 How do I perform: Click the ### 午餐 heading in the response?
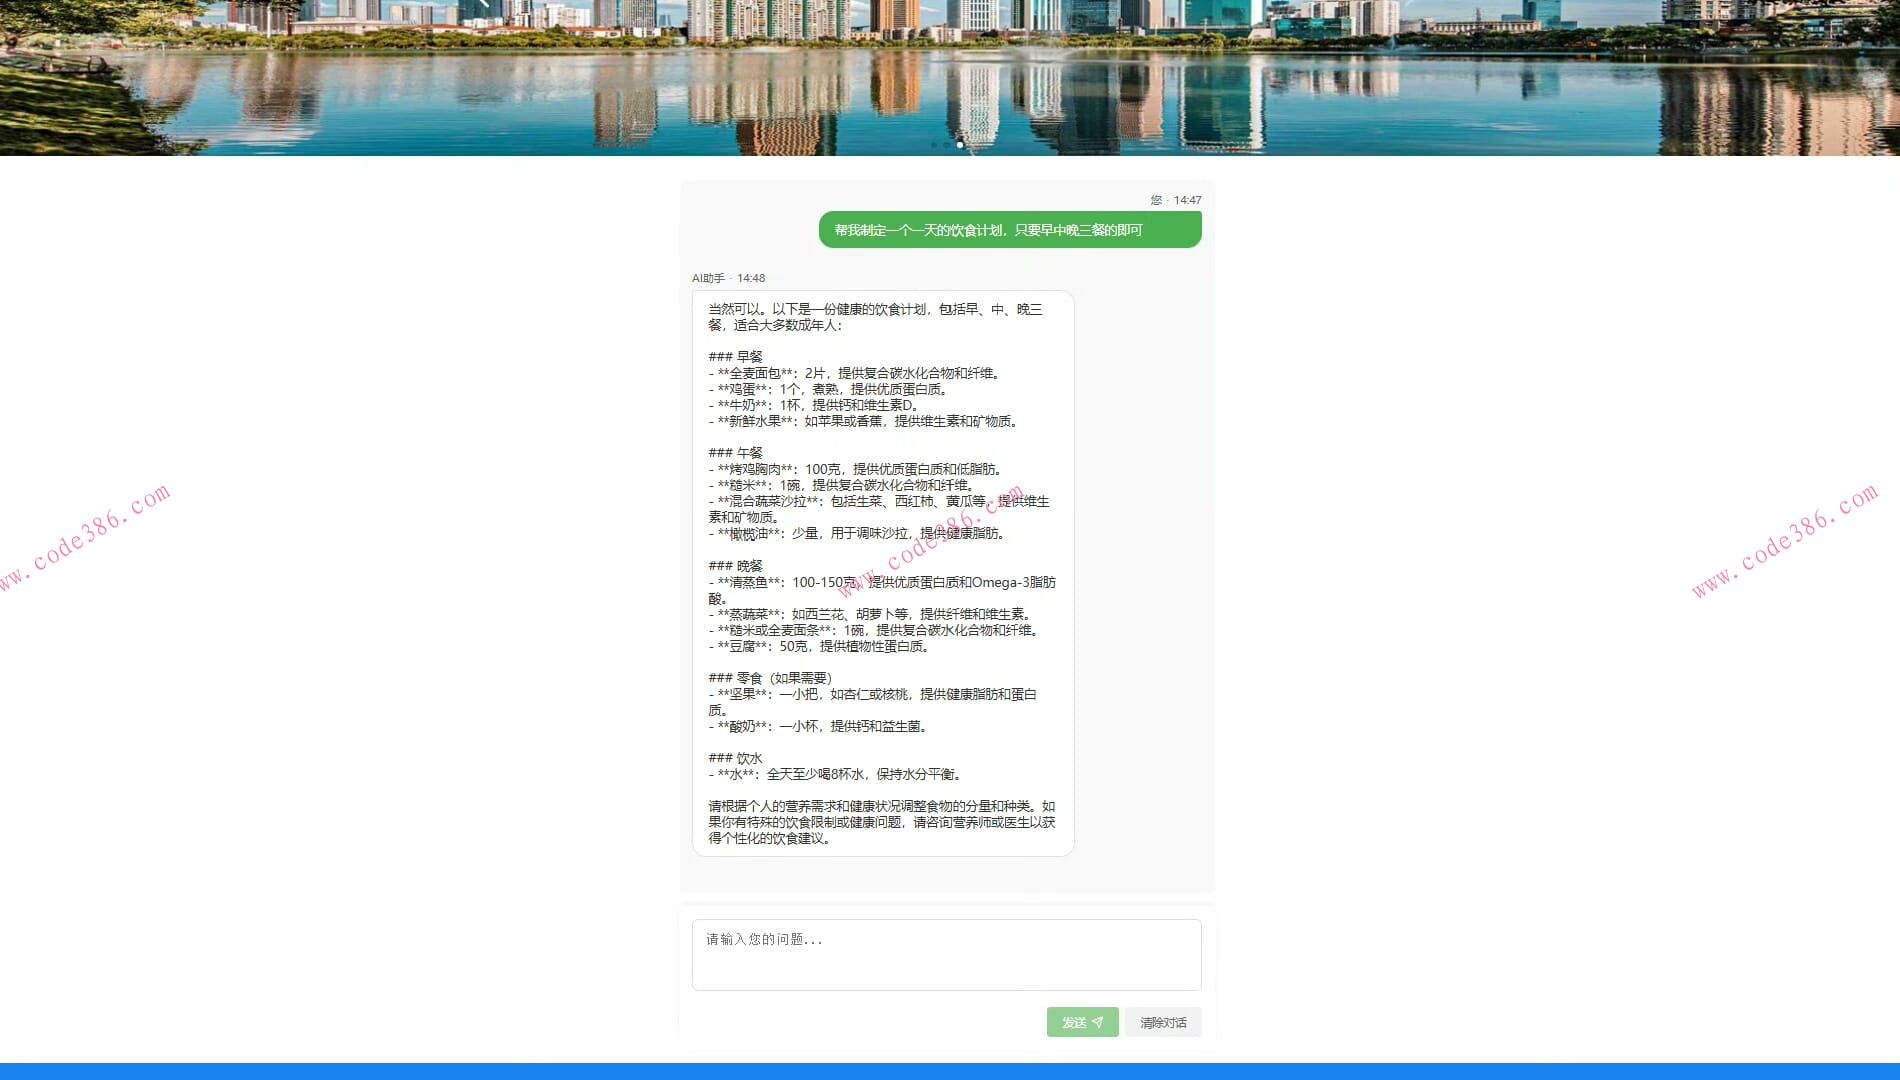click(x=736, y=452)
